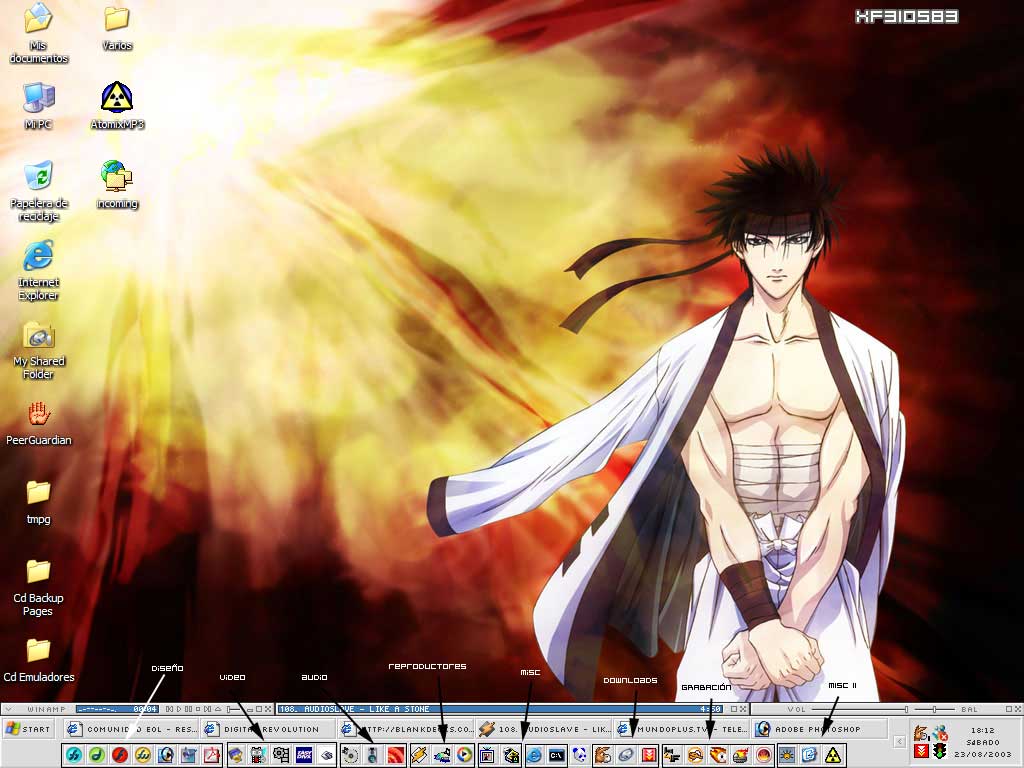Open the gear film-frame video icon

tap(281, 755)
